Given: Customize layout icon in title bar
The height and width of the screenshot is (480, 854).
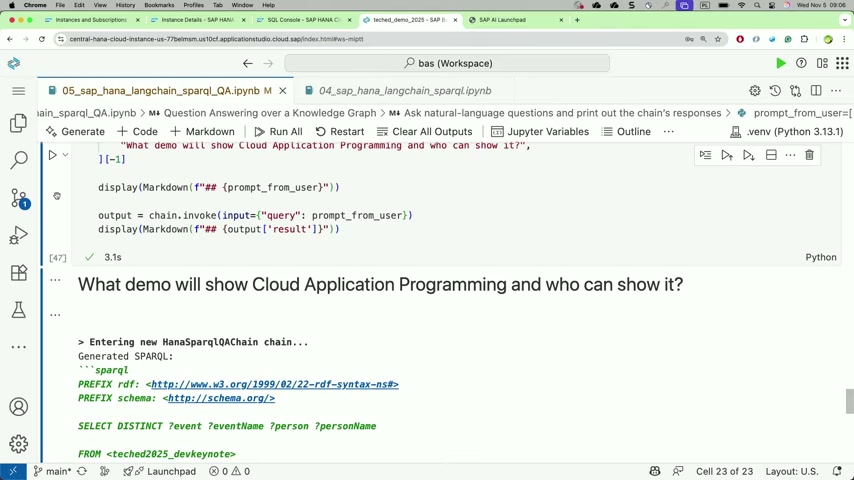Looking at the screenshot, I should point(822,63).
